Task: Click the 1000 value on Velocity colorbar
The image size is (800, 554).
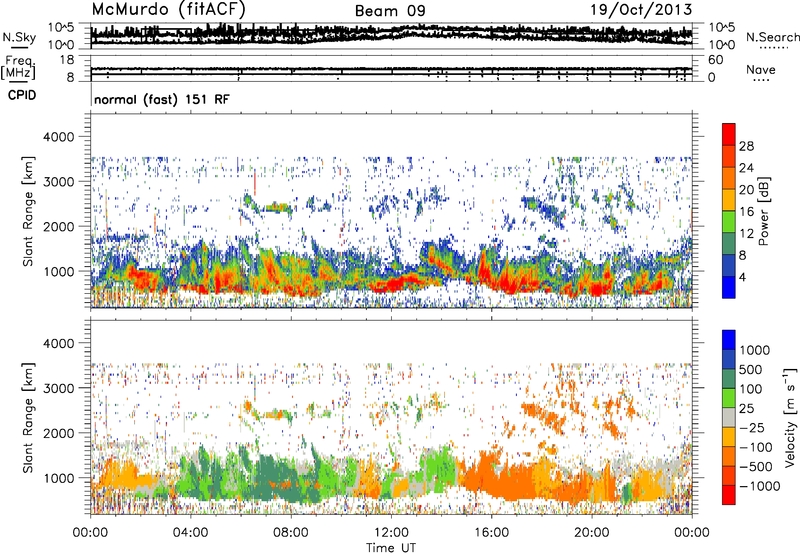Action: pyautogui.click(x=754, y=350)
